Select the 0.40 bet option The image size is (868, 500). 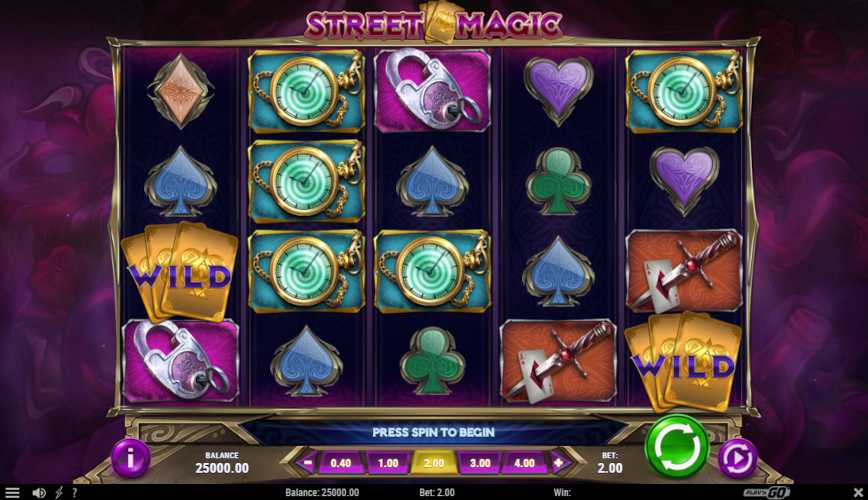click(x=341, y=463)
